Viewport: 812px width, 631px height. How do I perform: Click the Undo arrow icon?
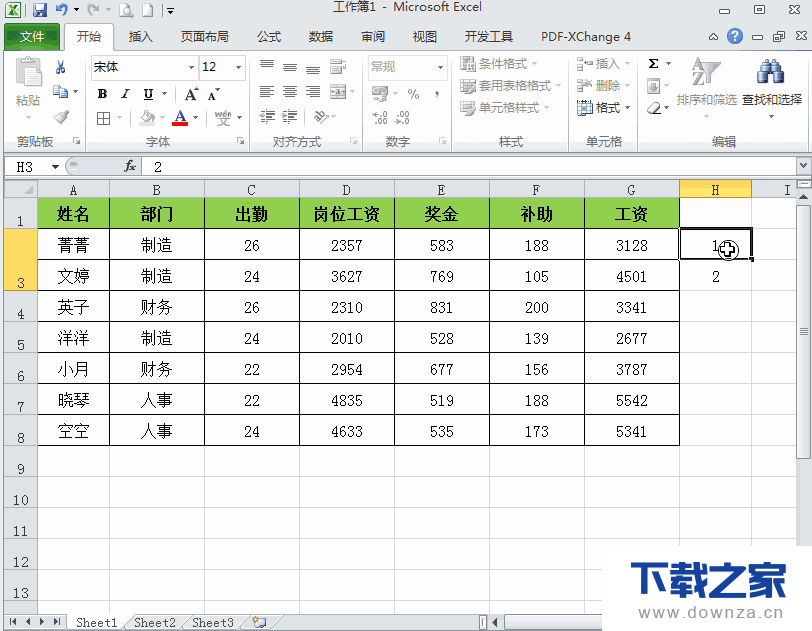click(x=62, y=9)
